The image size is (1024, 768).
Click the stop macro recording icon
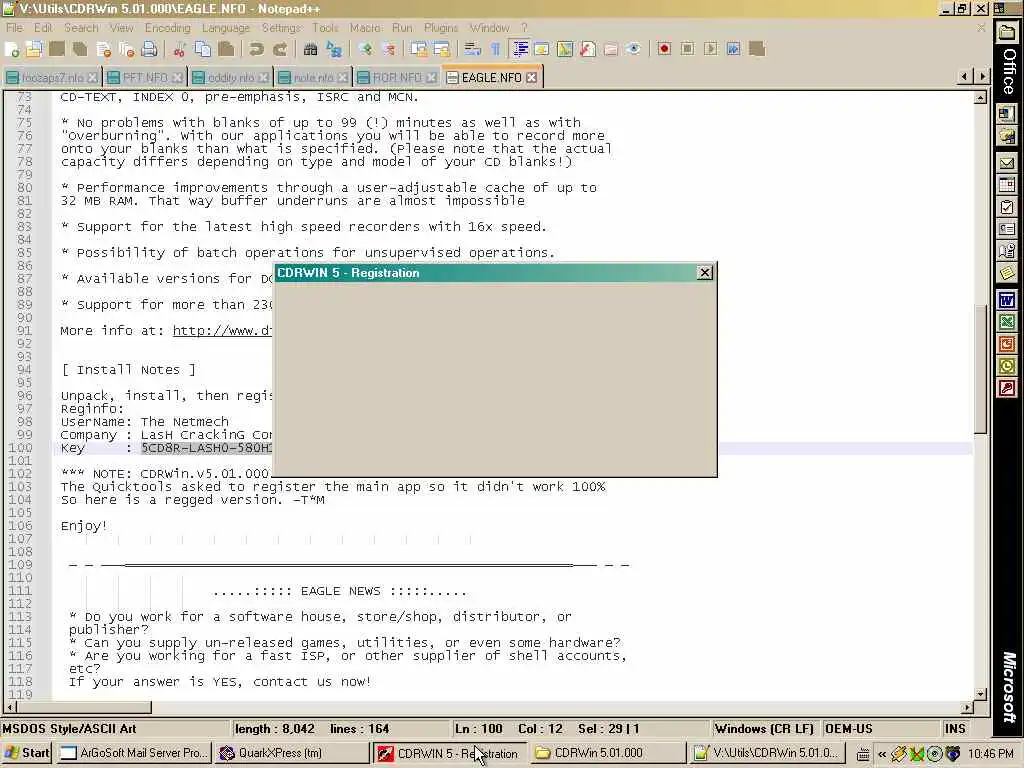click(x=687, y=50)
